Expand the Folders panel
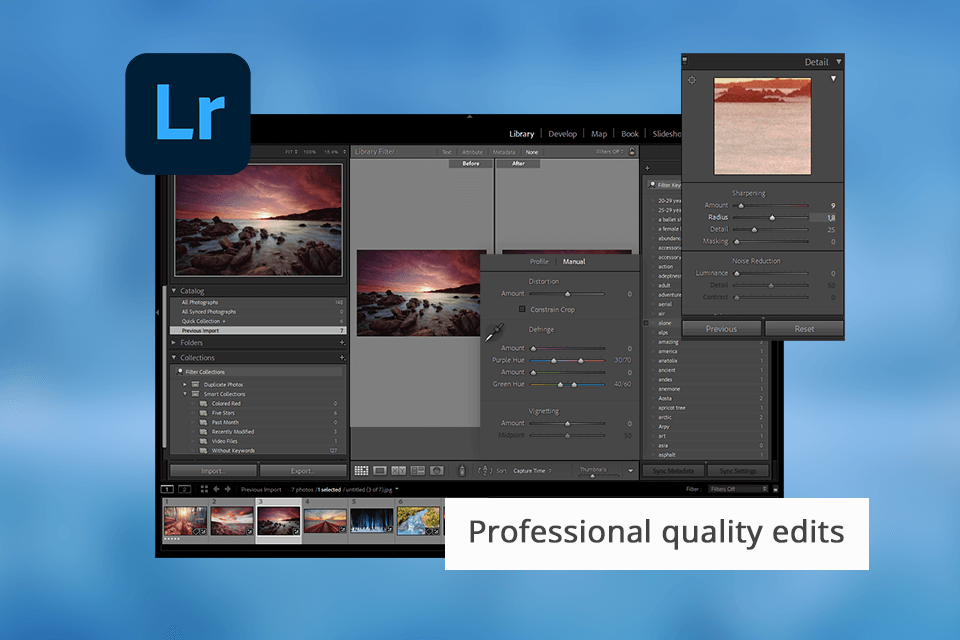Screen dimensions: 960x640 pos(174,342)
